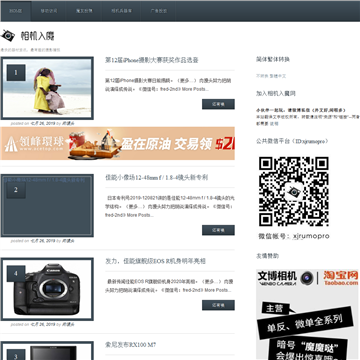Open the 广告投放 navigation tab

(158, 11)
